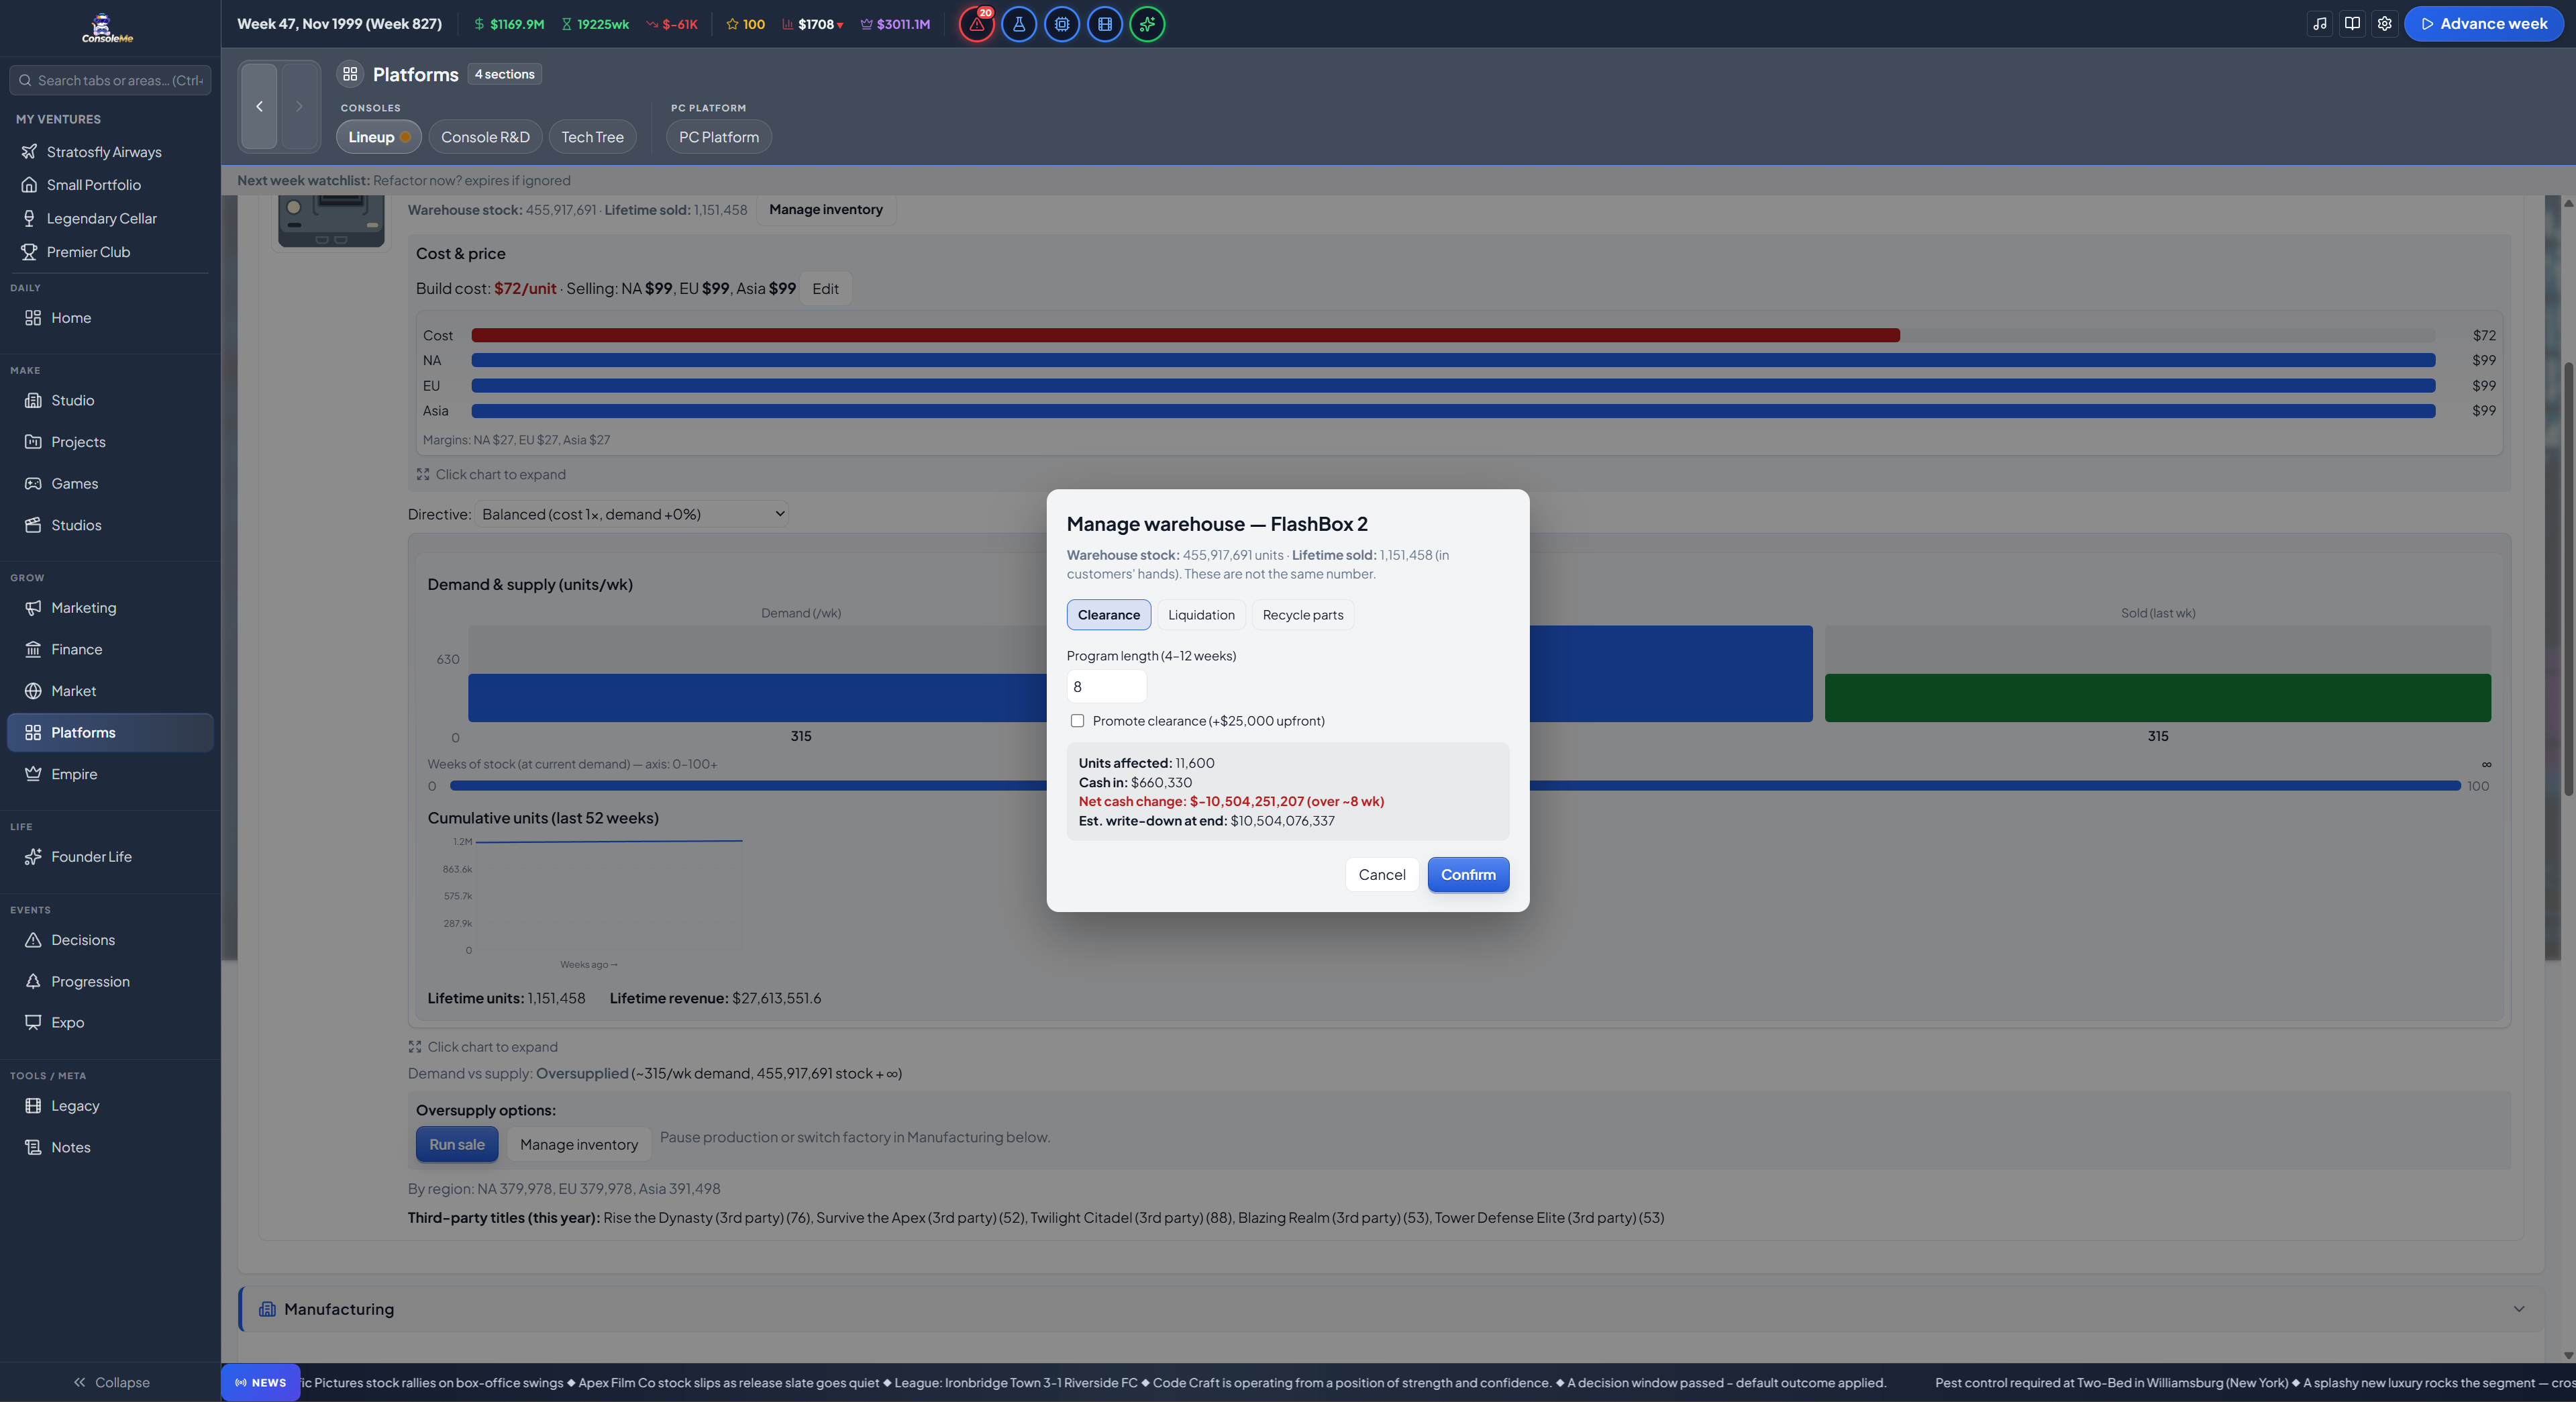Image resolution: width=2576 pixels, height=1402 pixels.
Task: Open the $1708 stock price dropdown
Action: 813,24
